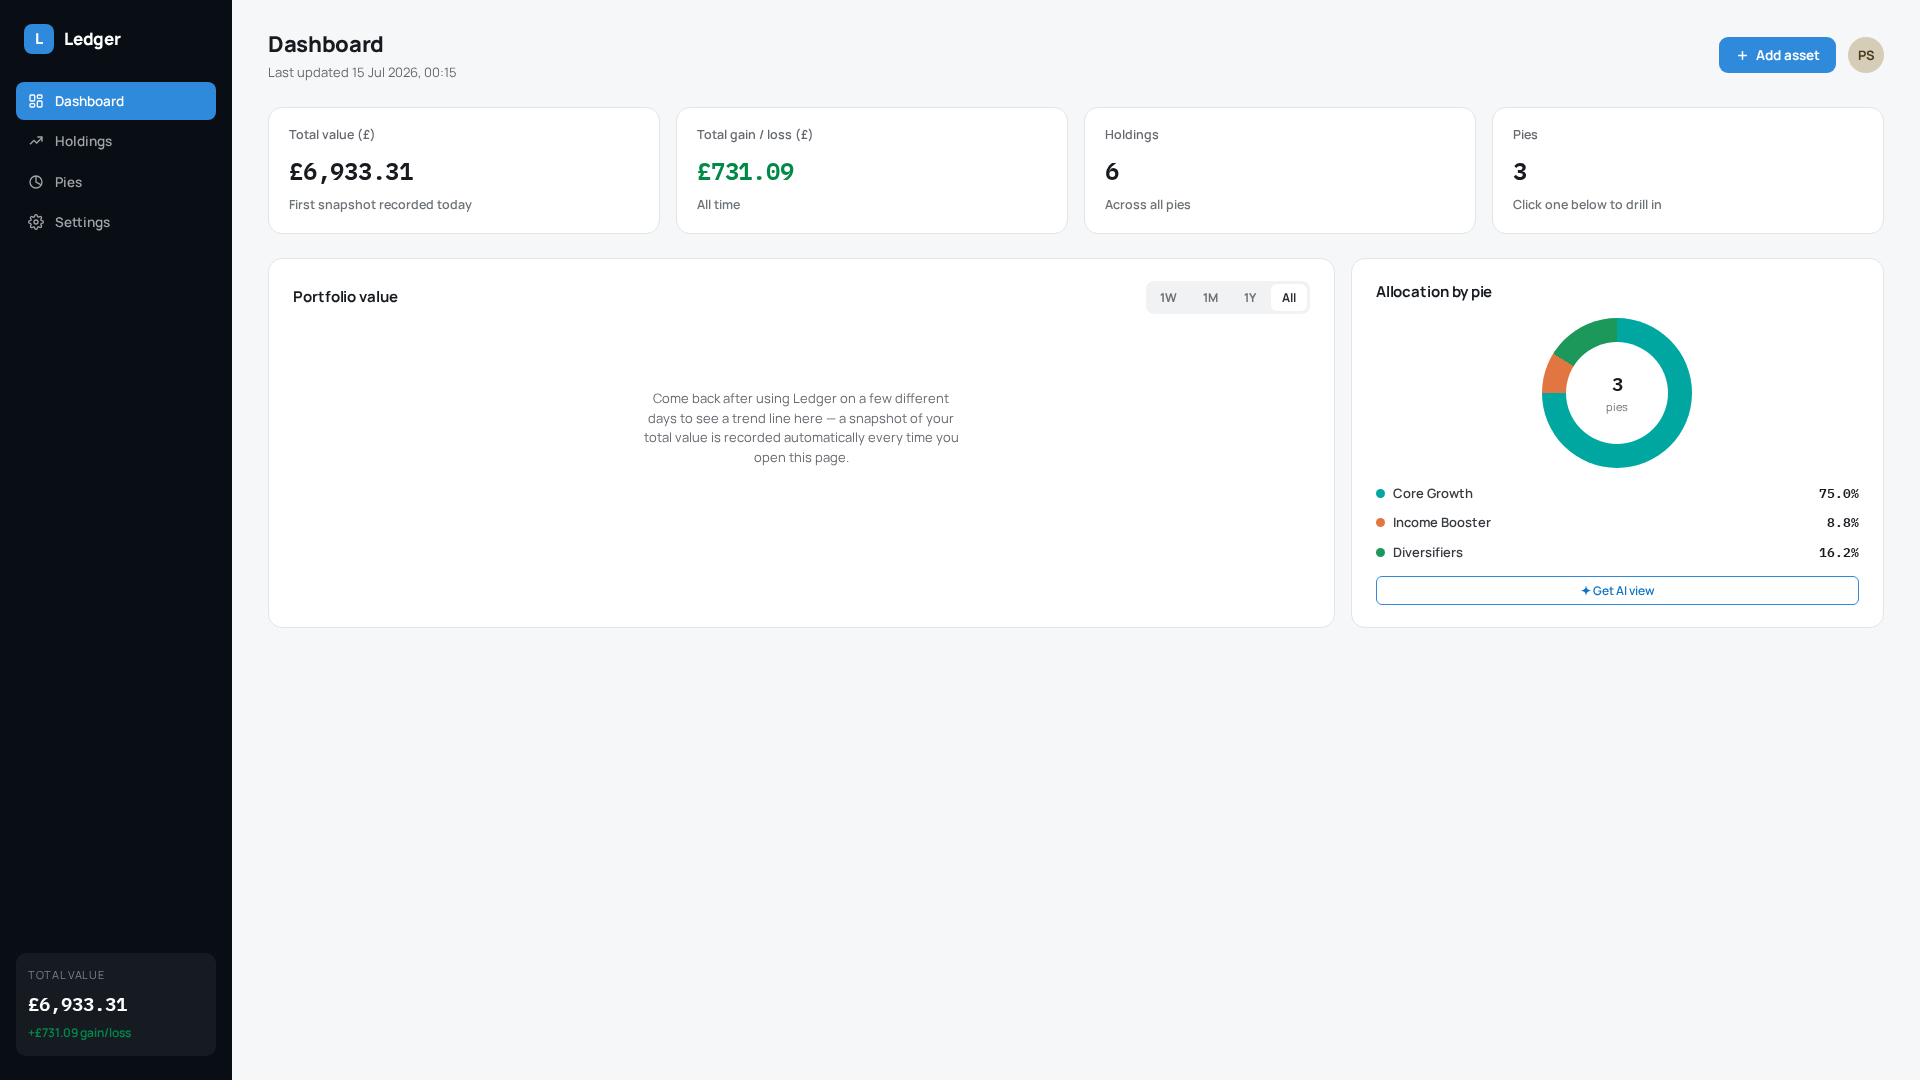Click the orange Income Booster donut segment
The image size is (1920, 1080).
point(1555,376)
